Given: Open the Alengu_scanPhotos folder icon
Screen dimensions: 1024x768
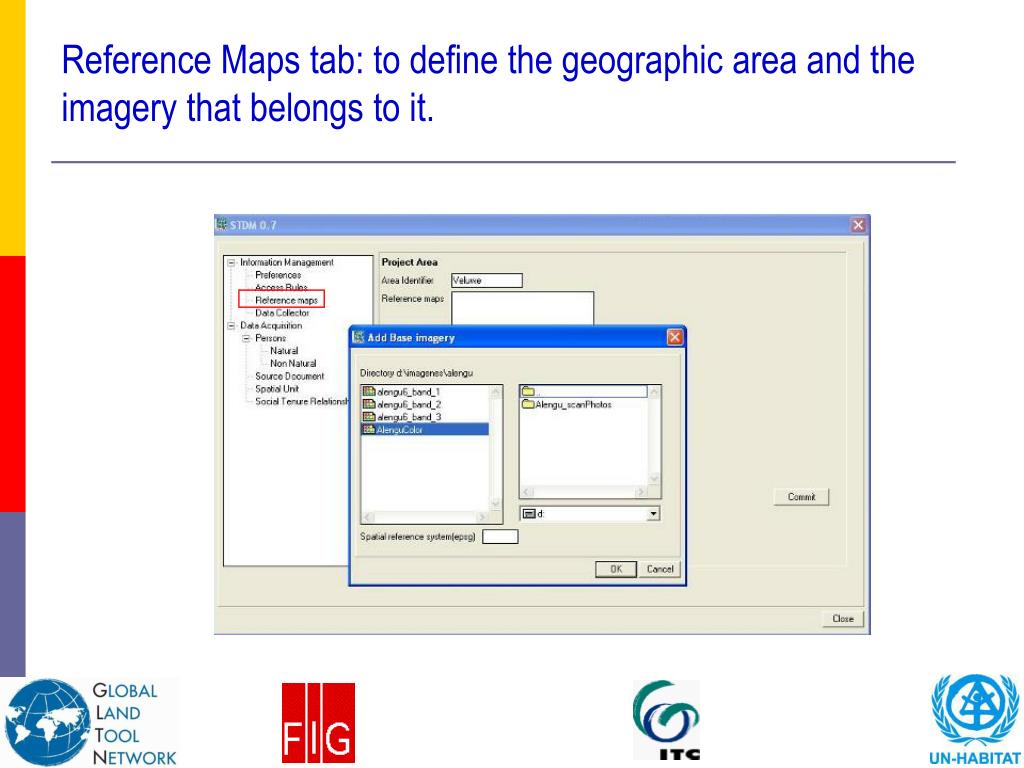Looking at the screenshot, I should [528, 404].
